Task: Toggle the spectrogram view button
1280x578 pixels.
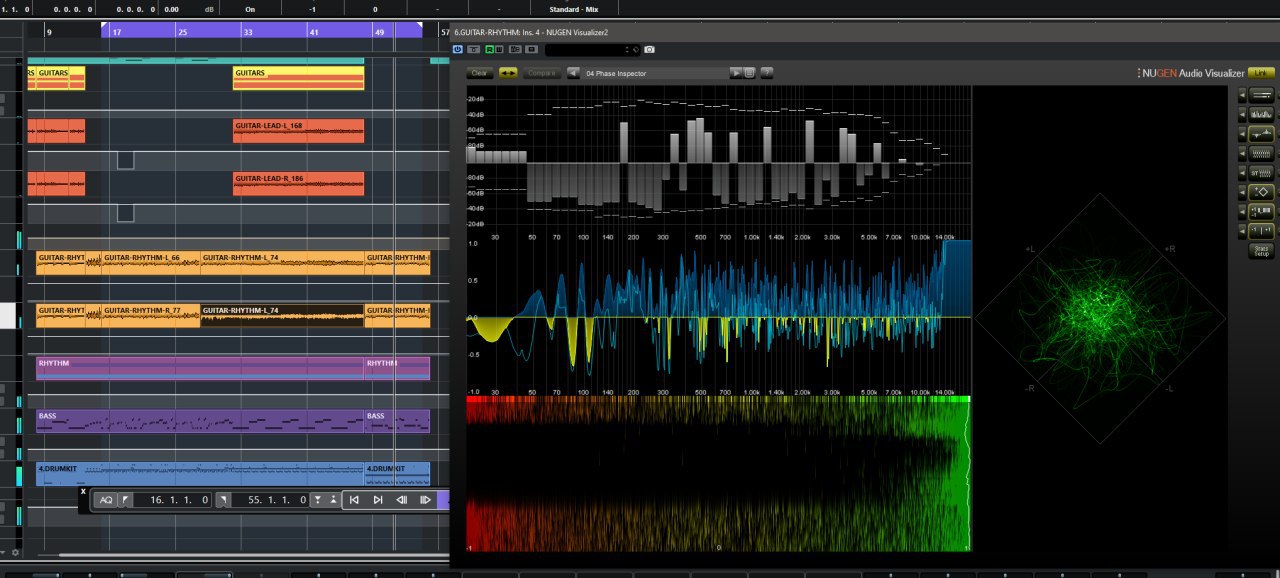Action: coord(1261,154)
